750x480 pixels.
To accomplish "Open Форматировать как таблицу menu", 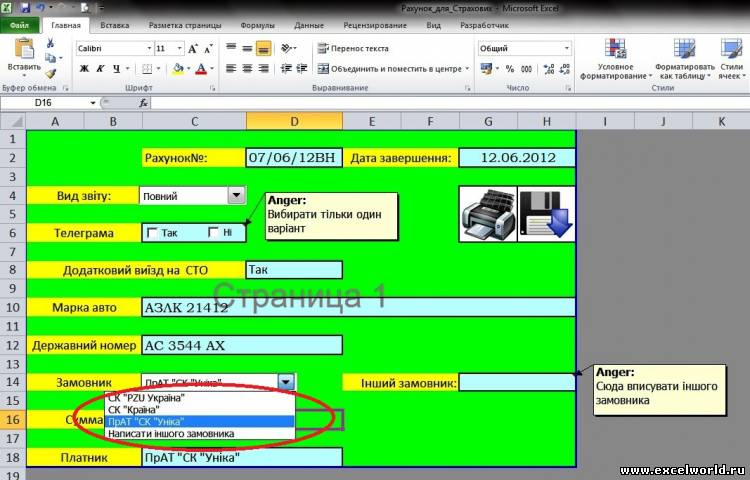I will pos(684,59).
